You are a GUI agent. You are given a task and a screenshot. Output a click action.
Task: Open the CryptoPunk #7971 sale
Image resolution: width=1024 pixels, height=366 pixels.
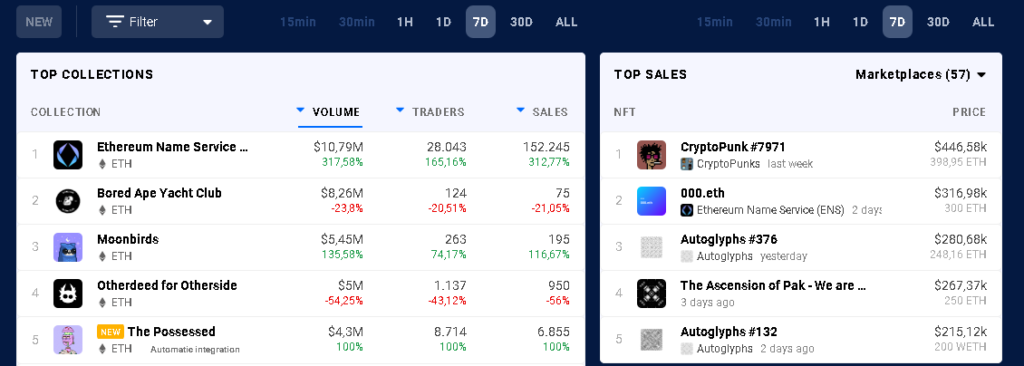[733, 147]
